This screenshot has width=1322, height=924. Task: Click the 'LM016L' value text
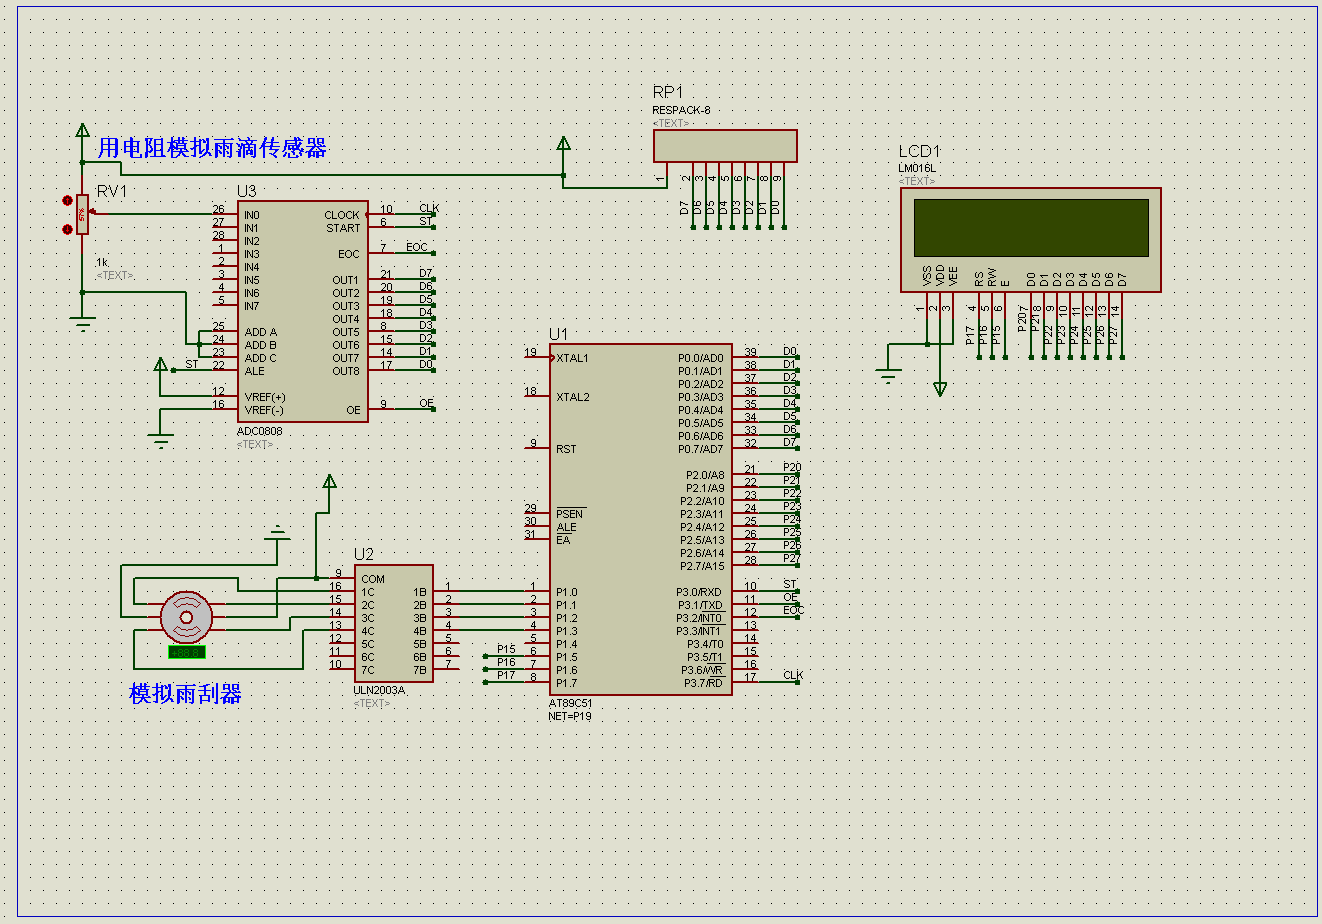917,168
